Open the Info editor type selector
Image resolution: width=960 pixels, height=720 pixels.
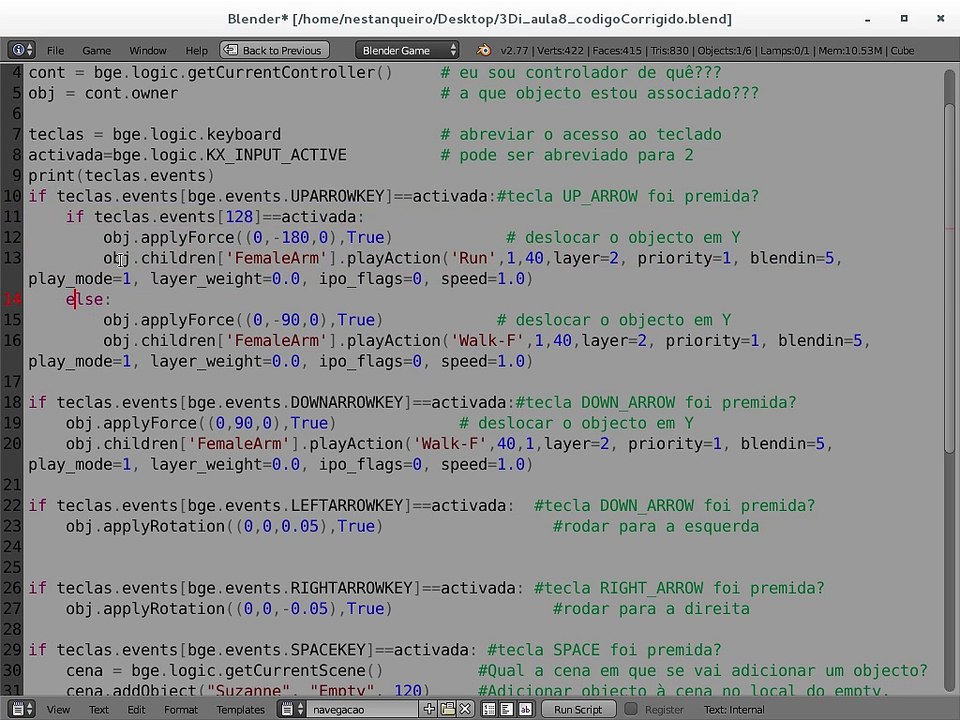21,50
